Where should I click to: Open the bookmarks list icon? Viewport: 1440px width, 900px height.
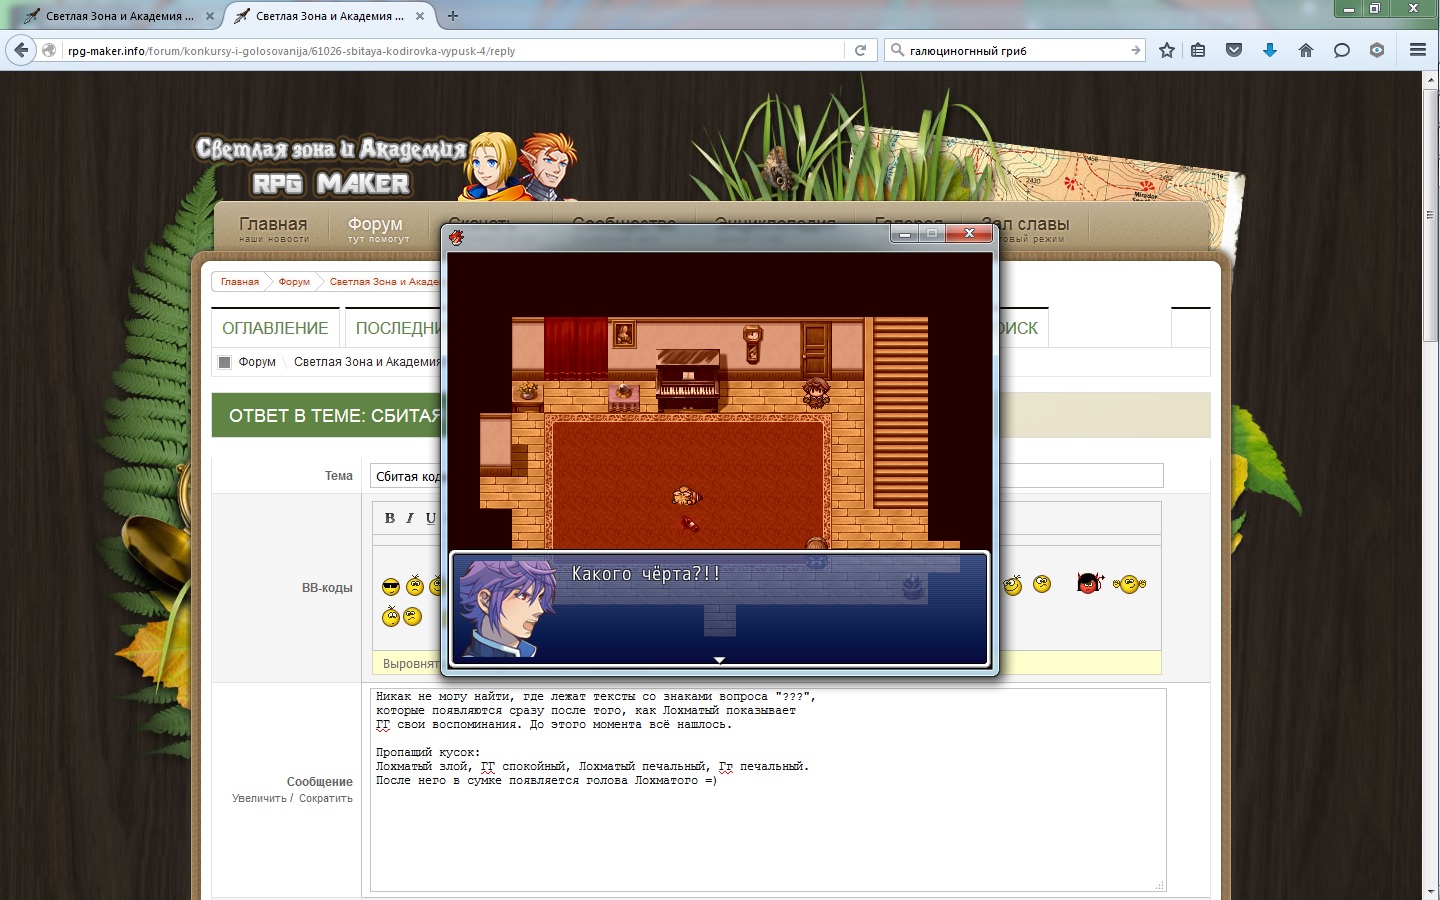pyautogui.click(x=1198, y=50)
